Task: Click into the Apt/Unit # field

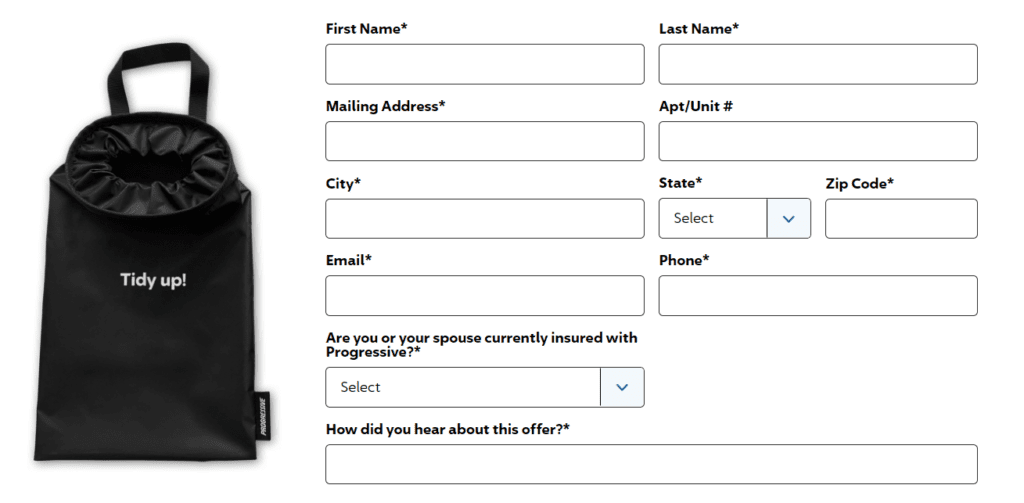Action: [818, 141]
